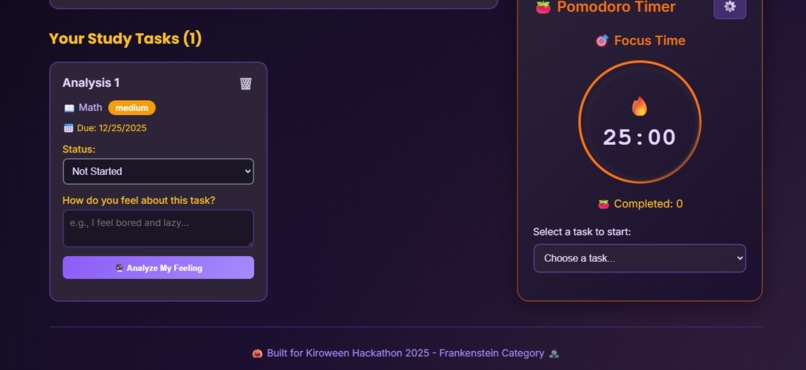Click the Status dropdown arrow
This screenshot has height=370, width=806.
[248, 171]
